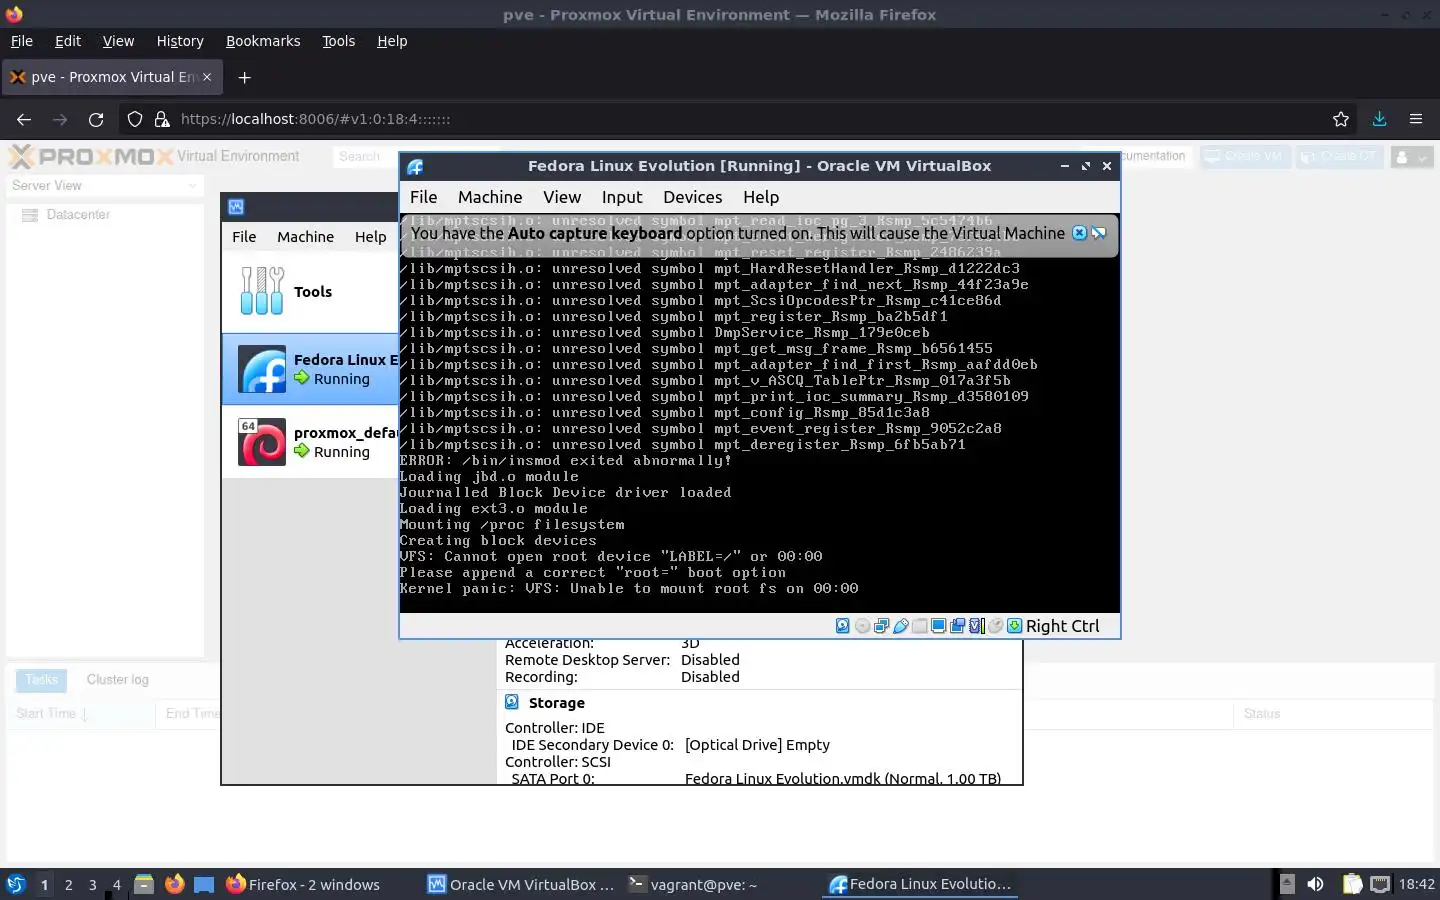Click the shared folders icon in VM status bar

coord(919,626)
